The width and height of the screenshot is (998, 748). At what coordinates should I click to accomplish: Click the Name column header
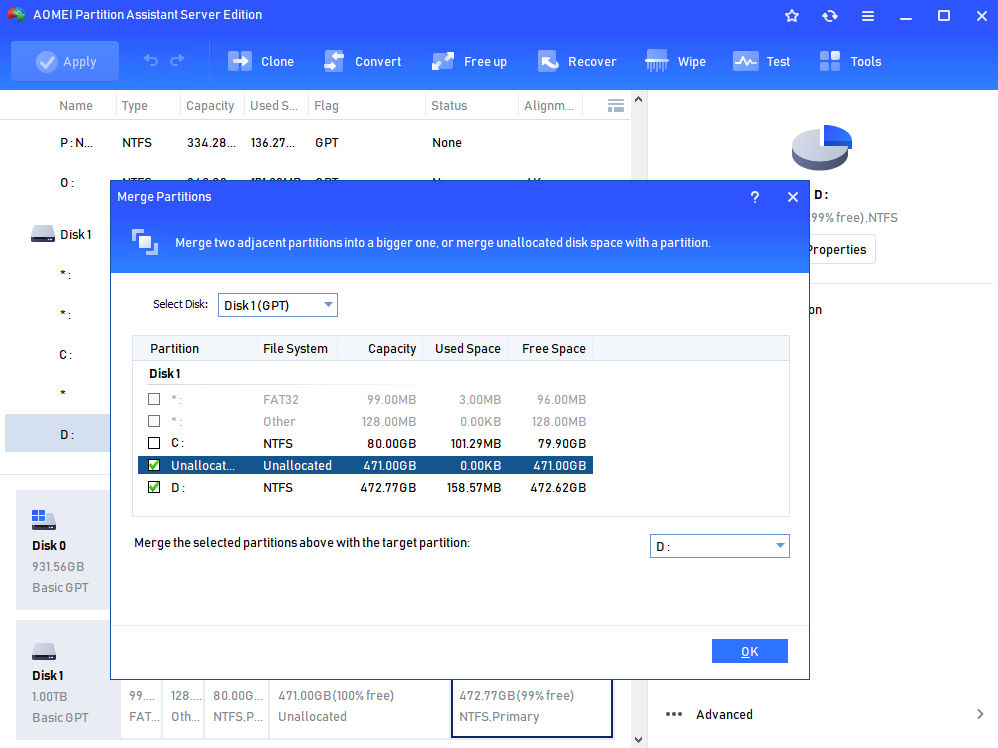(76, 106)
